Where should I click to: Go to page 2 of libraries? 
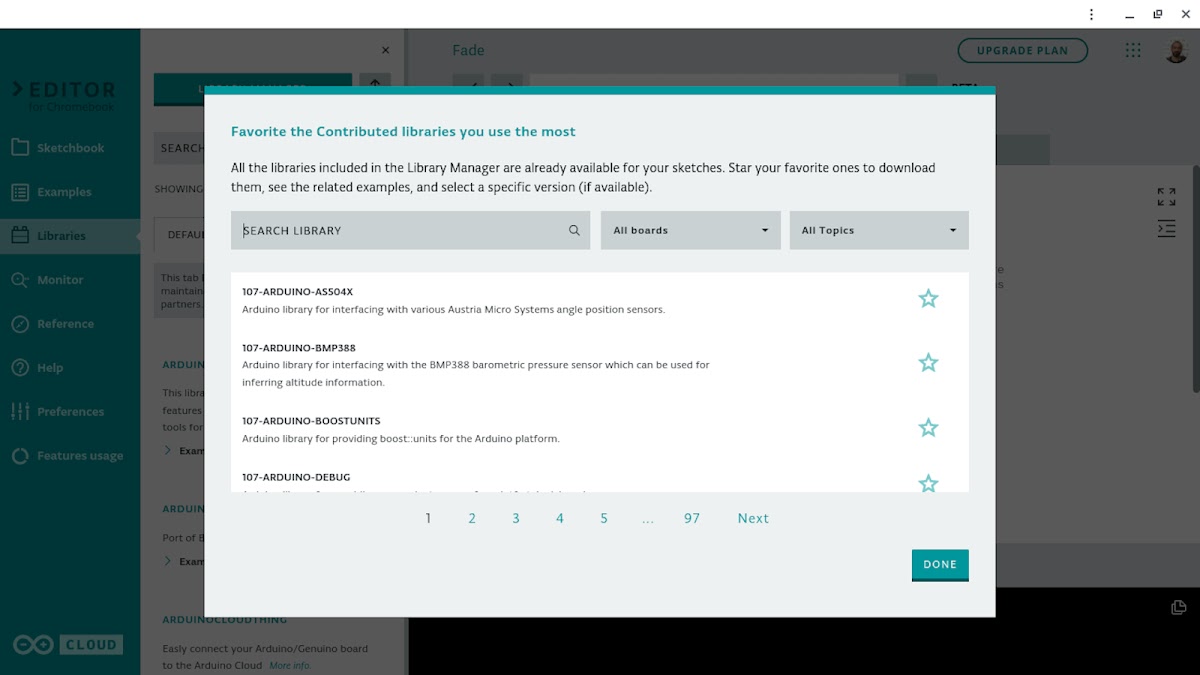472,519
